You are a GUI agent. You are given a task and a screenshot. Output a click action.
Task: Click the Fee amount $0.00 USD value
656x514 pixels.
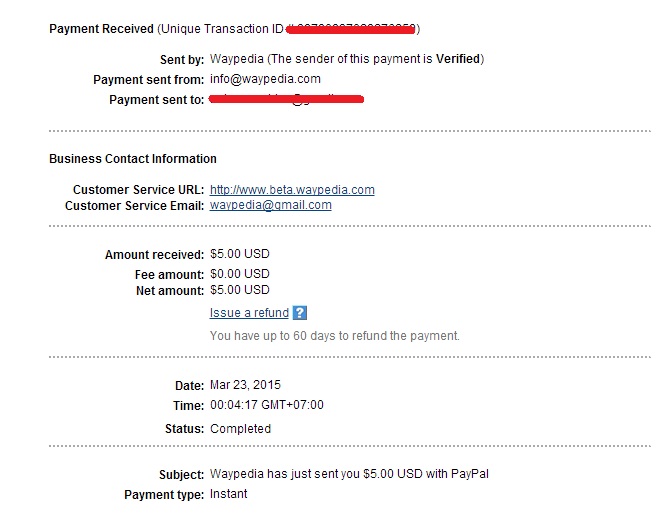tap(240, 274)
